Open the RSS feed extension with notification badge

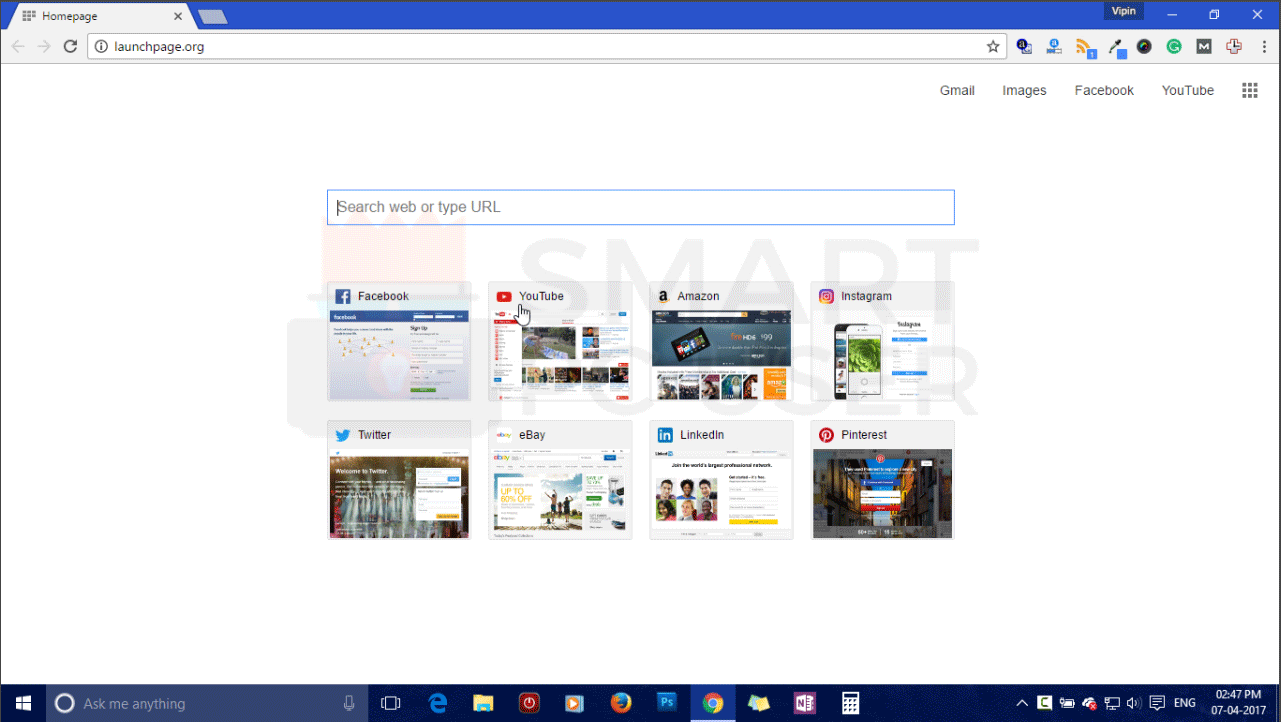point(1084,46)
